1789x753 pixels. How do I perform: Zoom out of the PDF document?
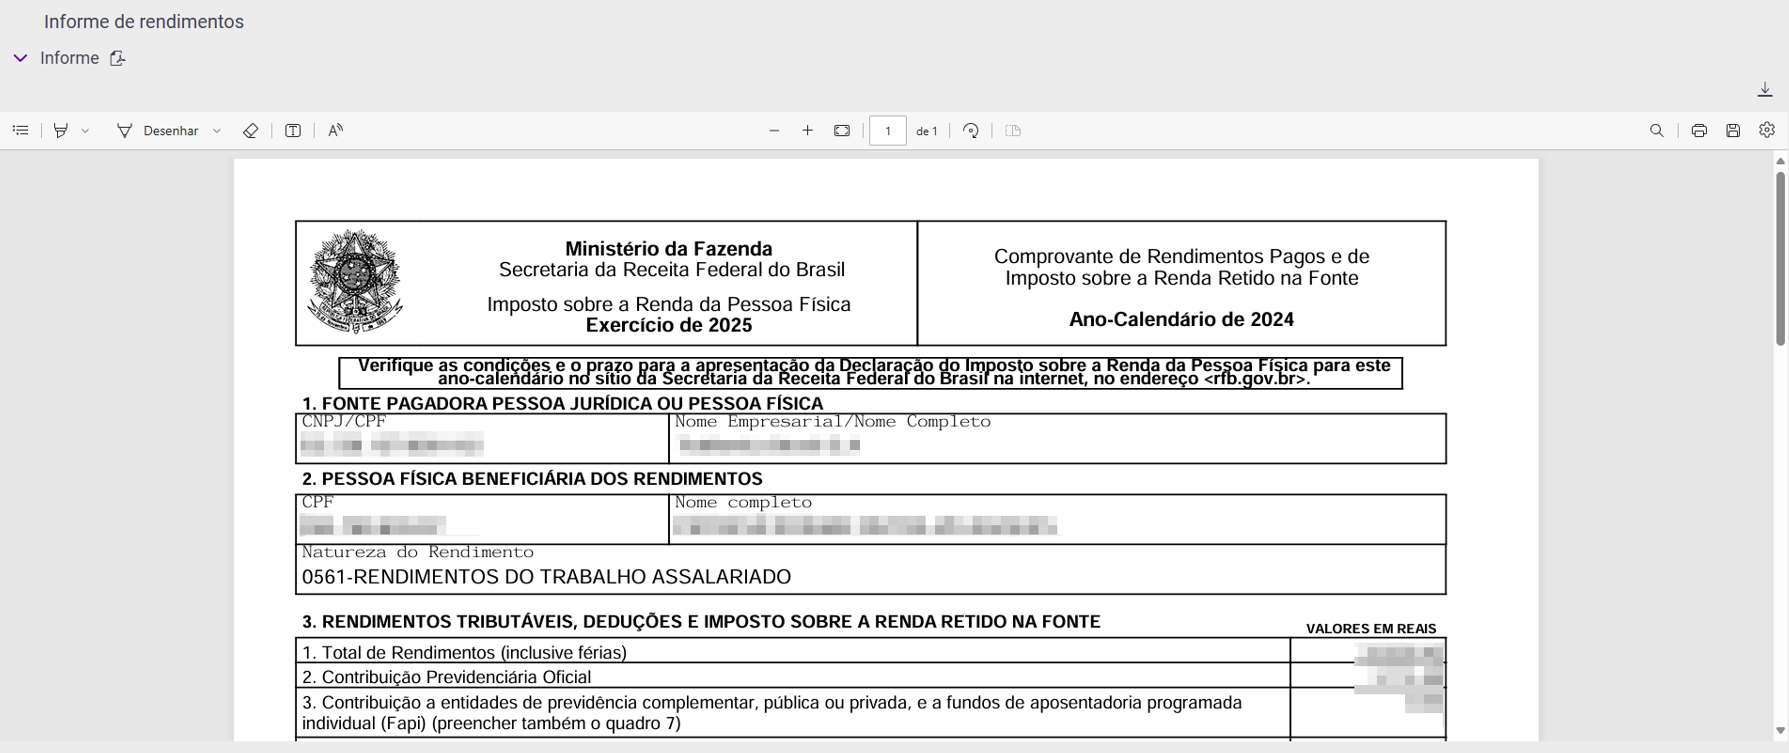point(774,130)
